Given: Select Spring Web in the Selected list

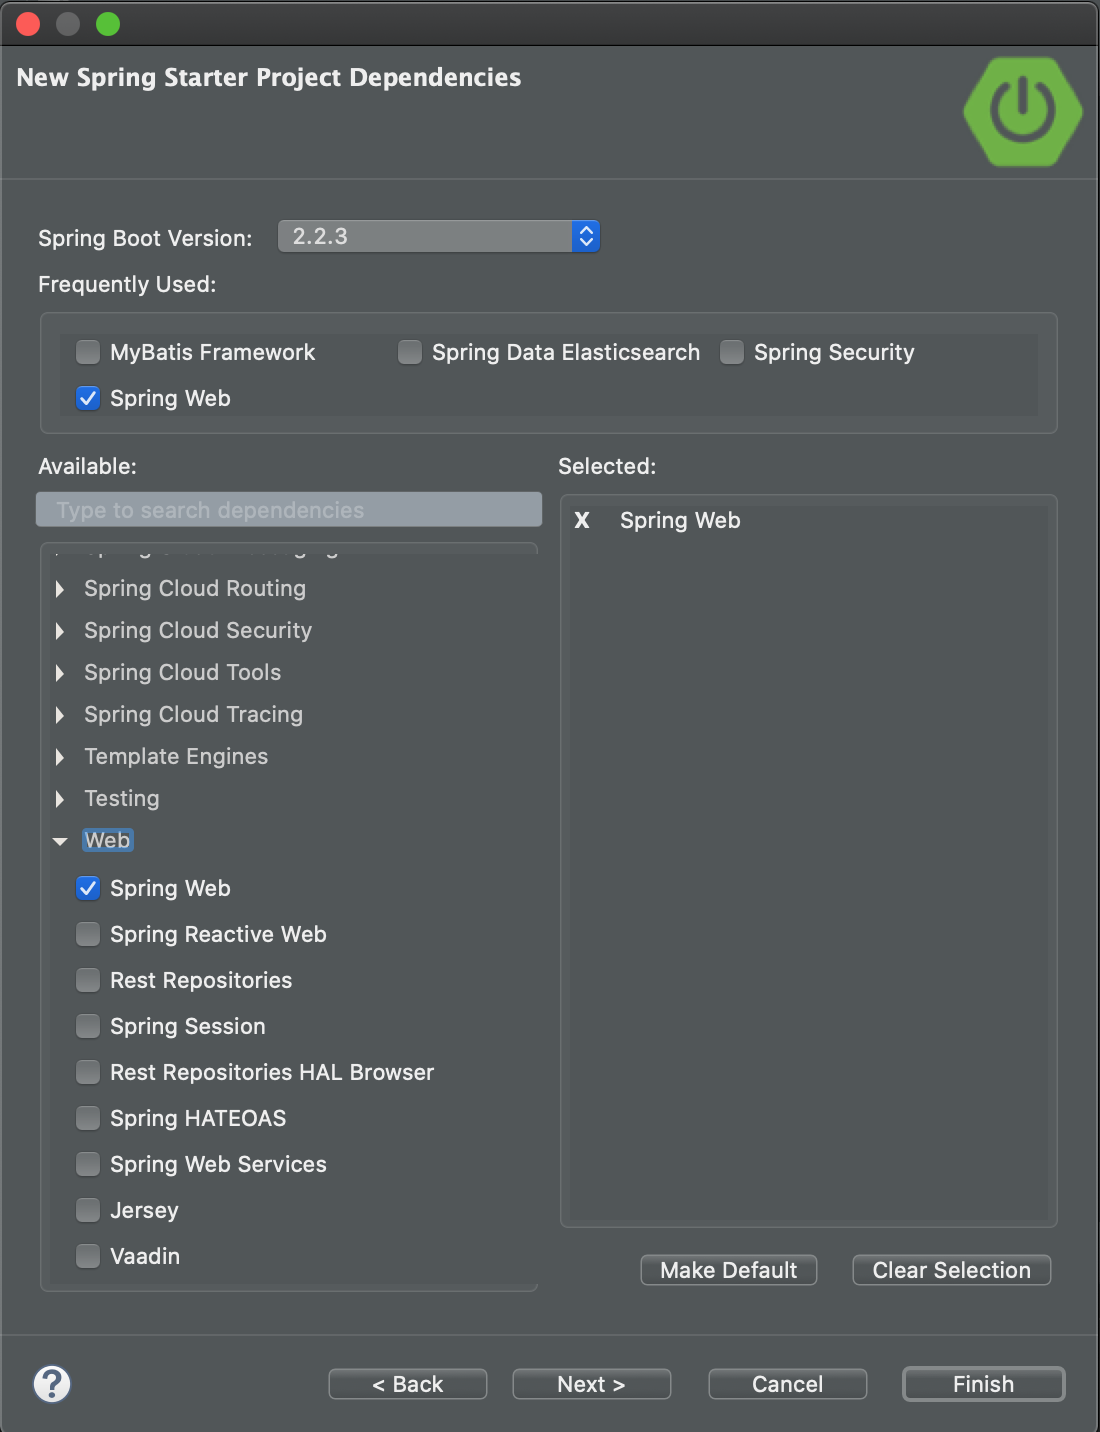Looking at the screenshot, I should (x=680, y=520).
